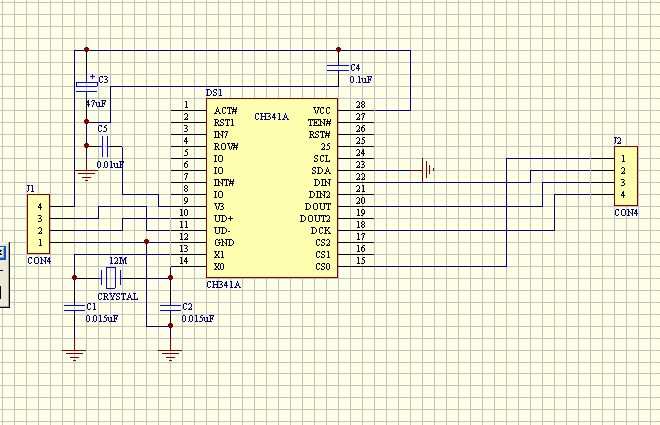Select capacitor C4 symbol
660x425 pixels.
338,67
